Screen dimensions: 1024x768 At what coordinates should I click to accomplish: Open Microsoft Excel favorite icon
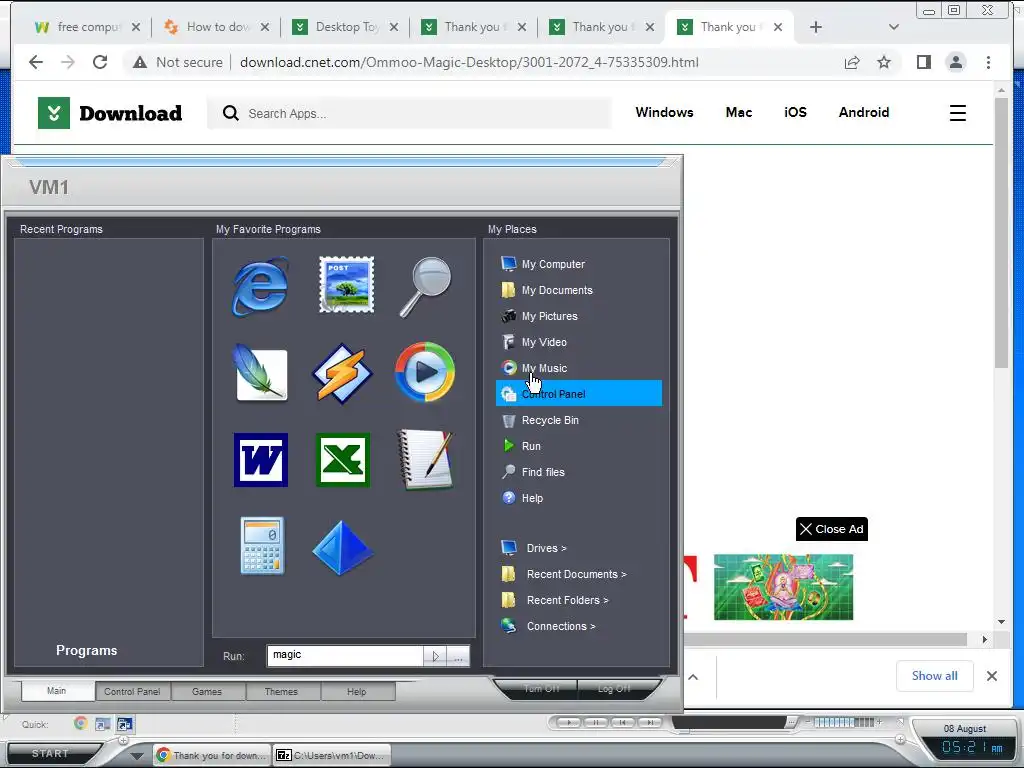coord(343,460)
